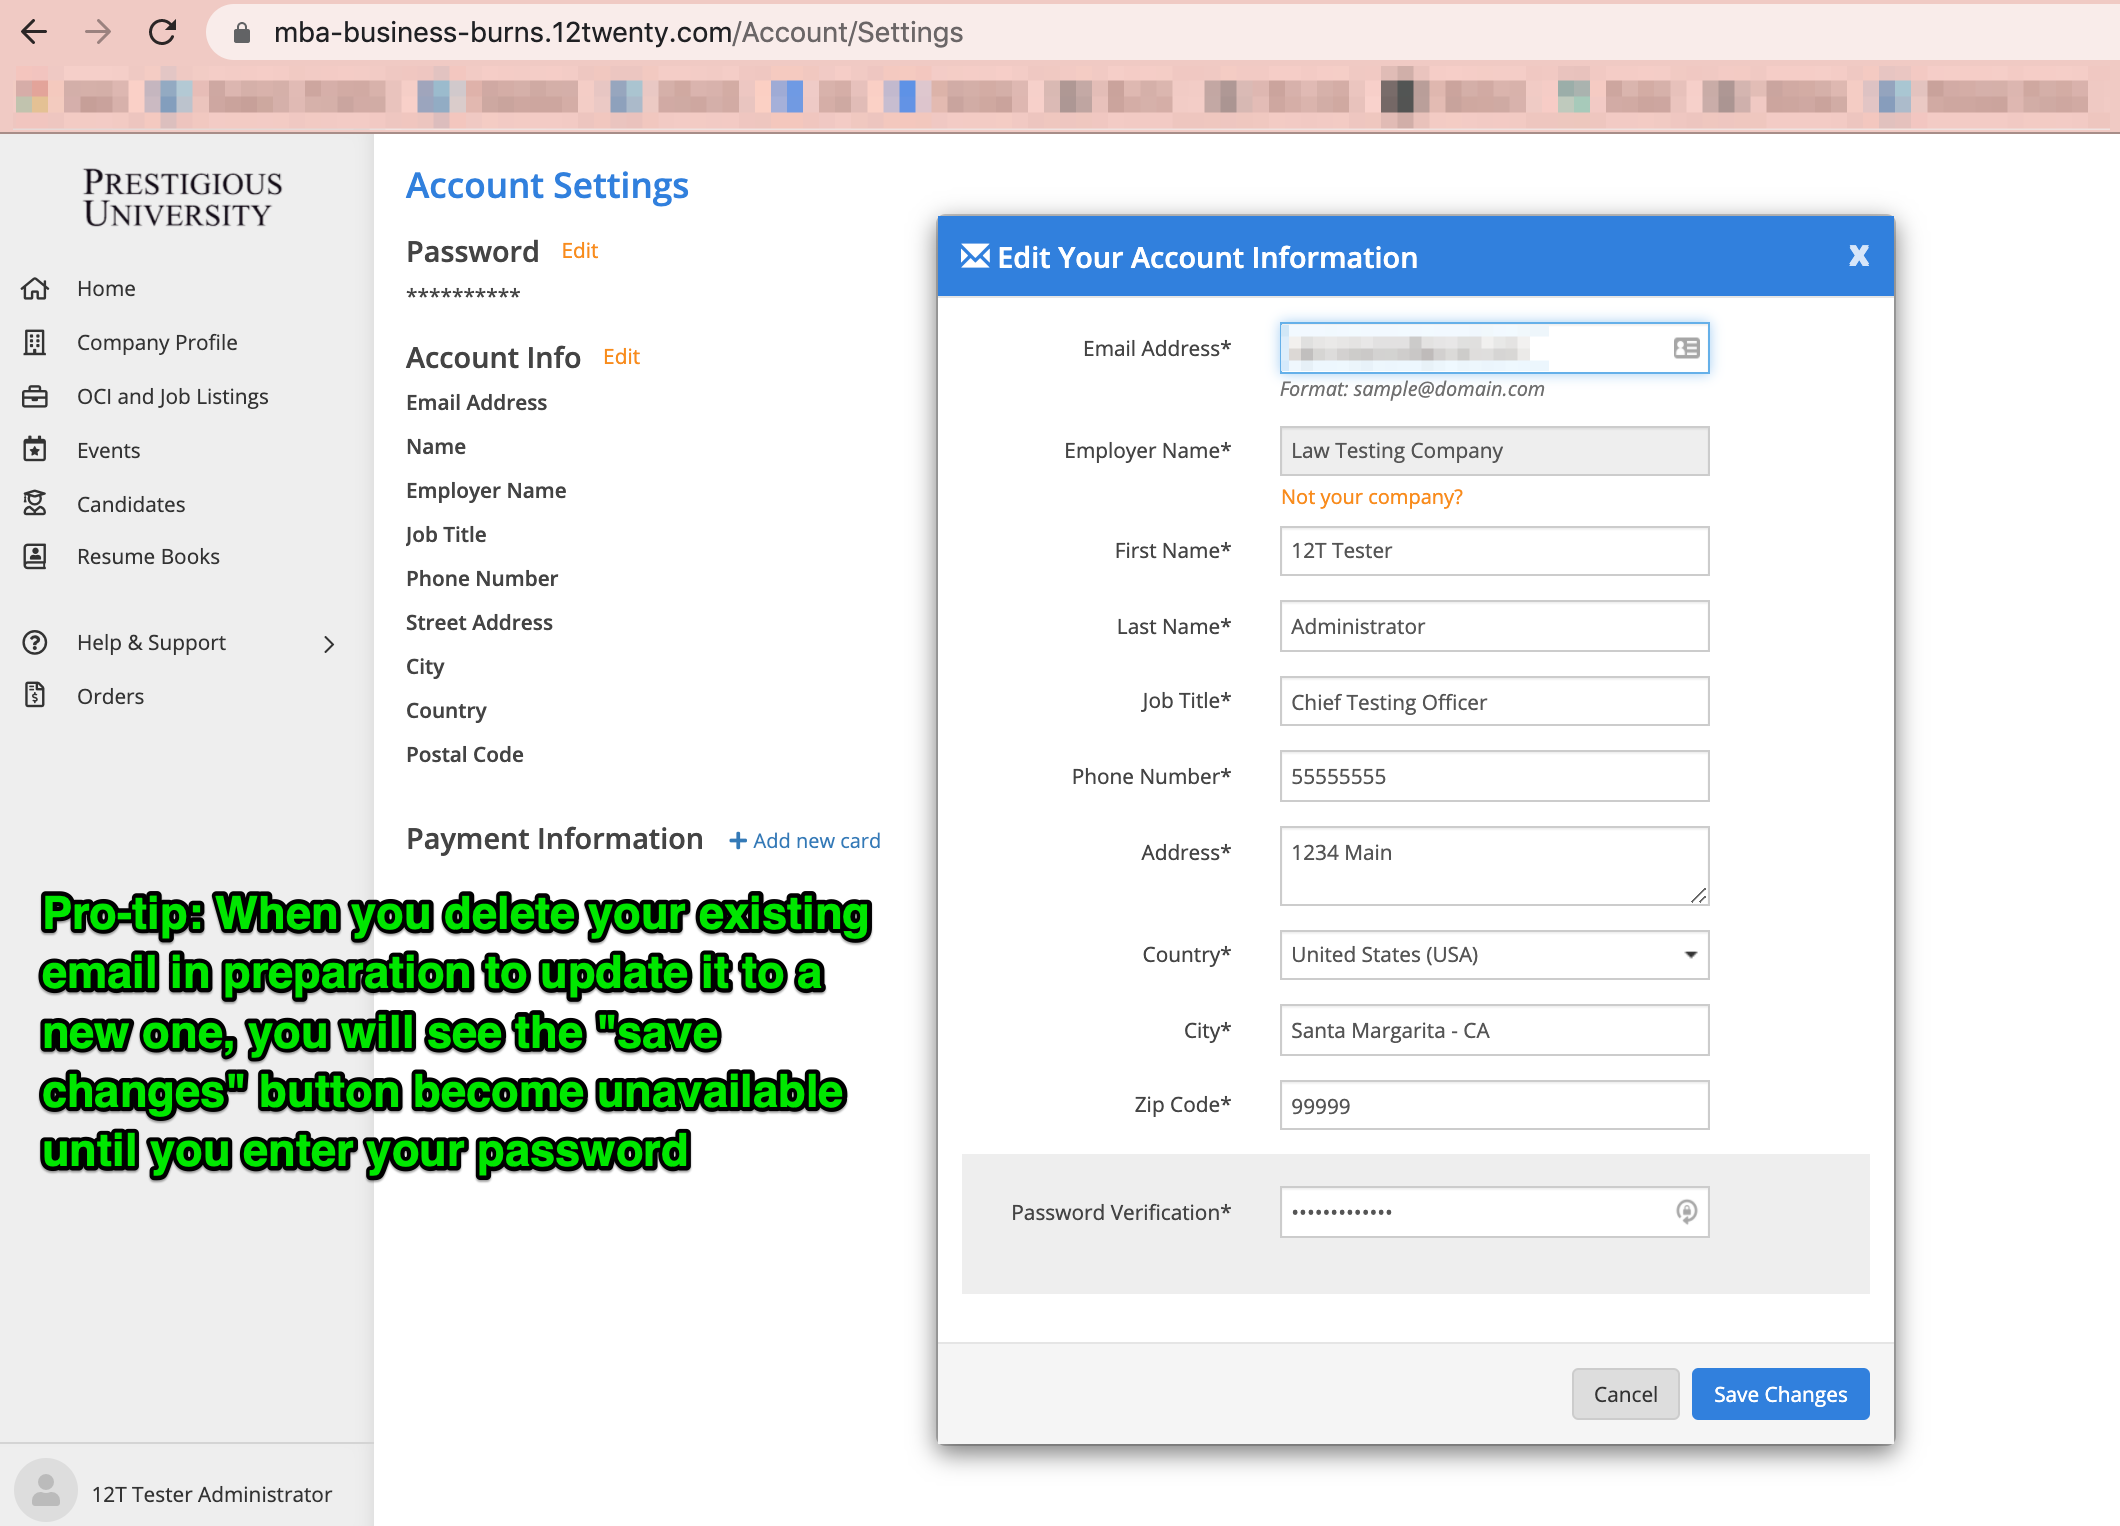
Task: Click the browser reload icon
Action: click(x=163, y=33)
